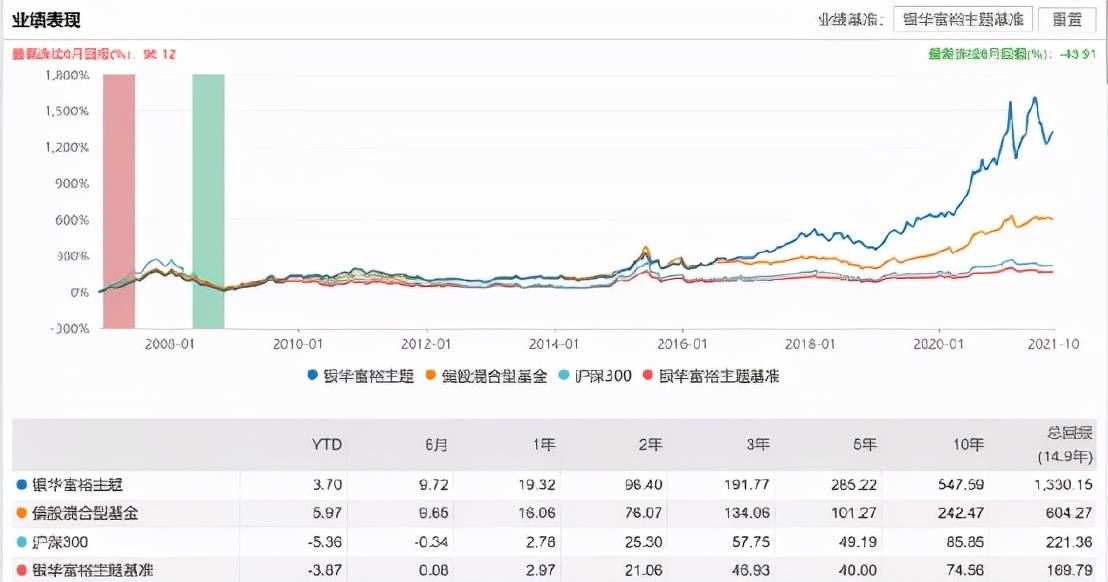Viewport: 1108px width, 582px height.
Task: Select the YTD column header
Action: (x=326, y=444)
